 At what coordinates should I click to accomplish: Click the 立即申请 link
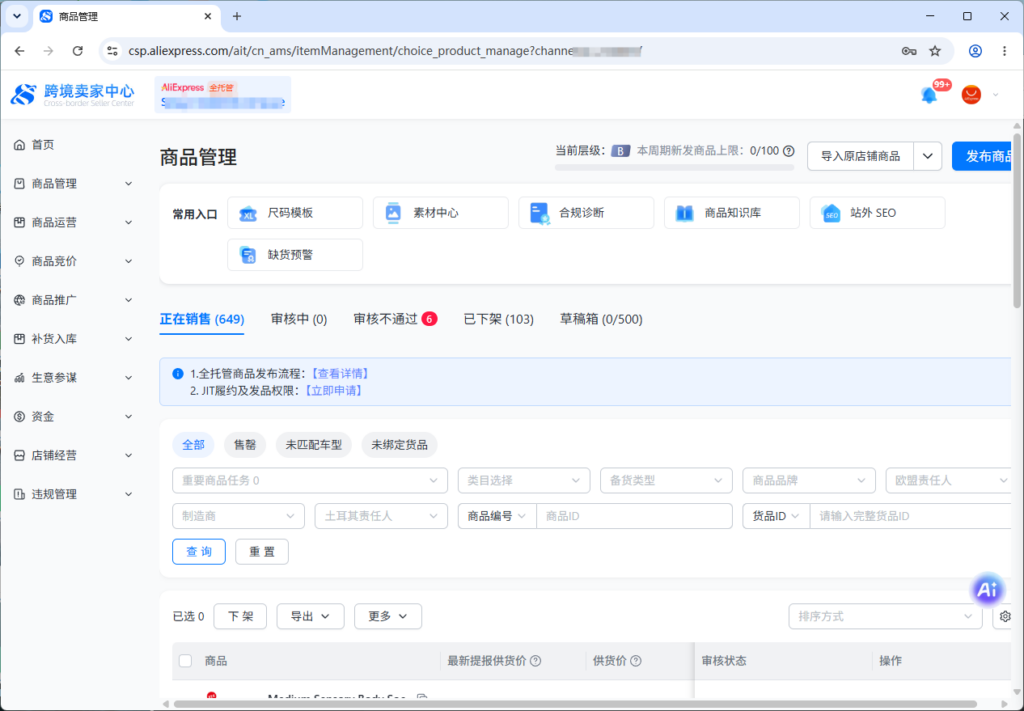[334, 390]
